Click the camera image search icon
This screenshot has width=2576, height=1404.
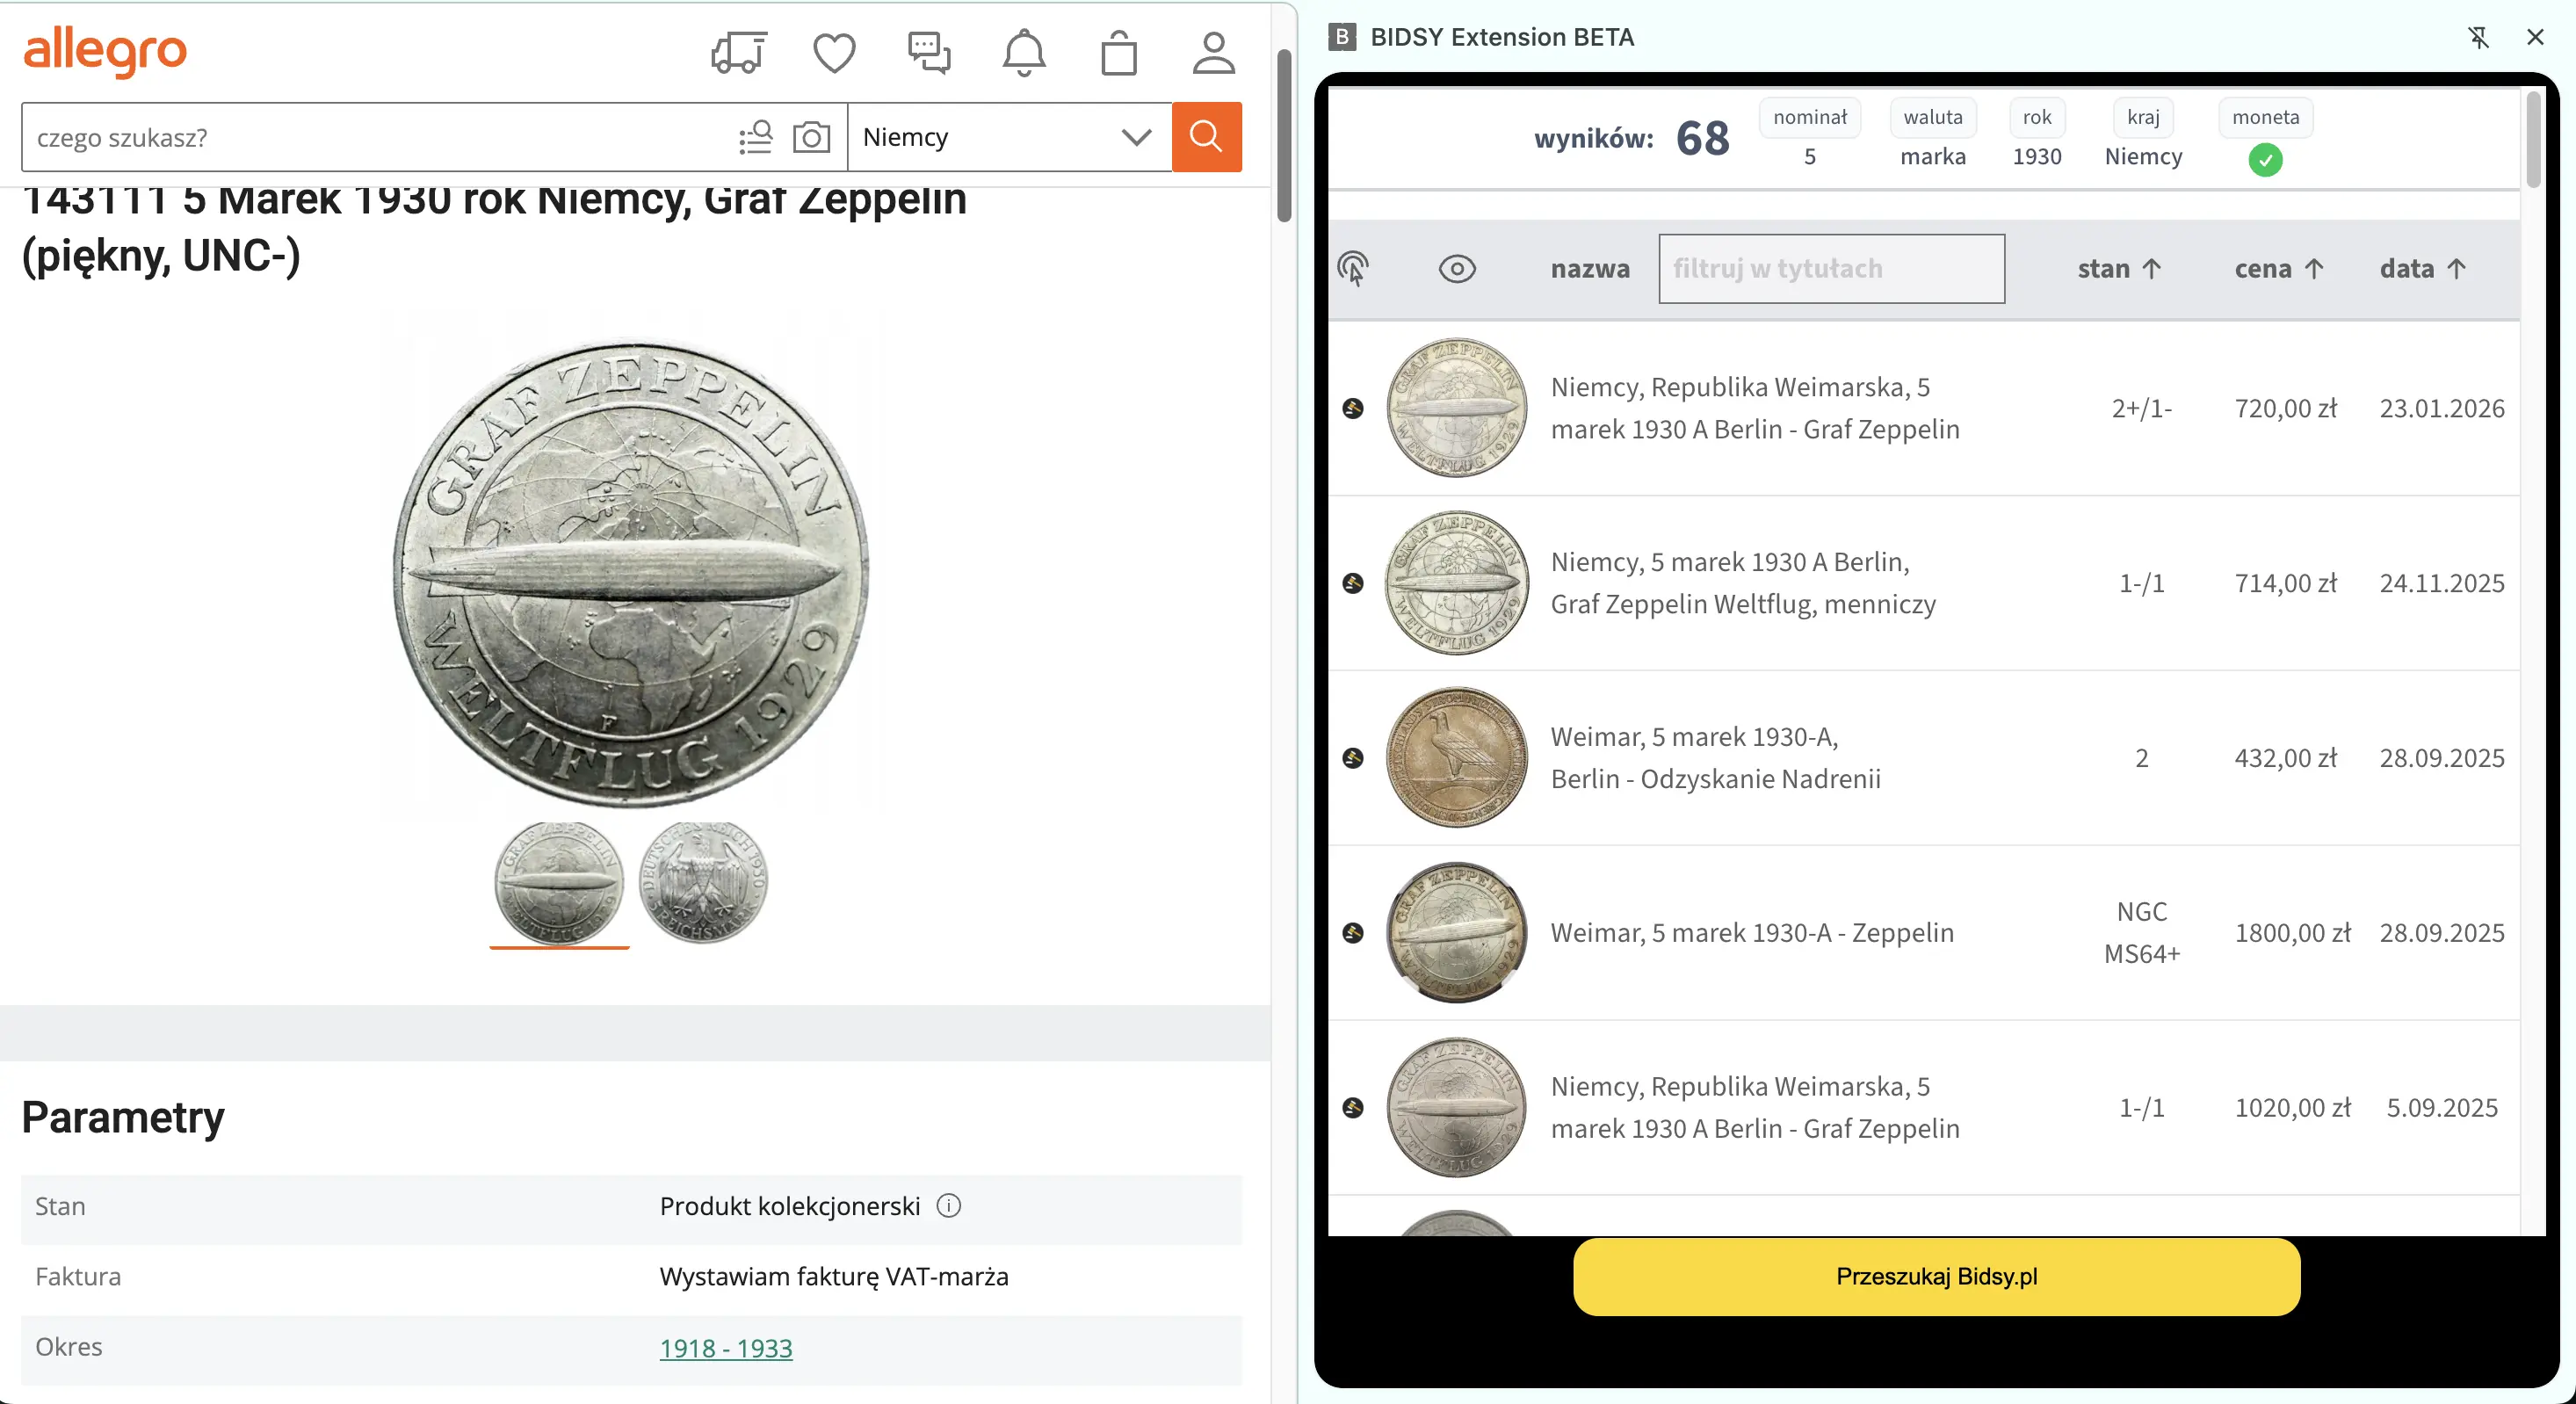tap(811, 137)
